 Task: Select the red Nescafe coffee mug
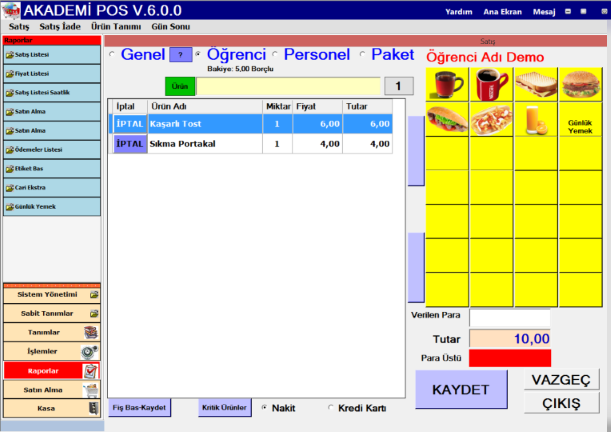492,85
